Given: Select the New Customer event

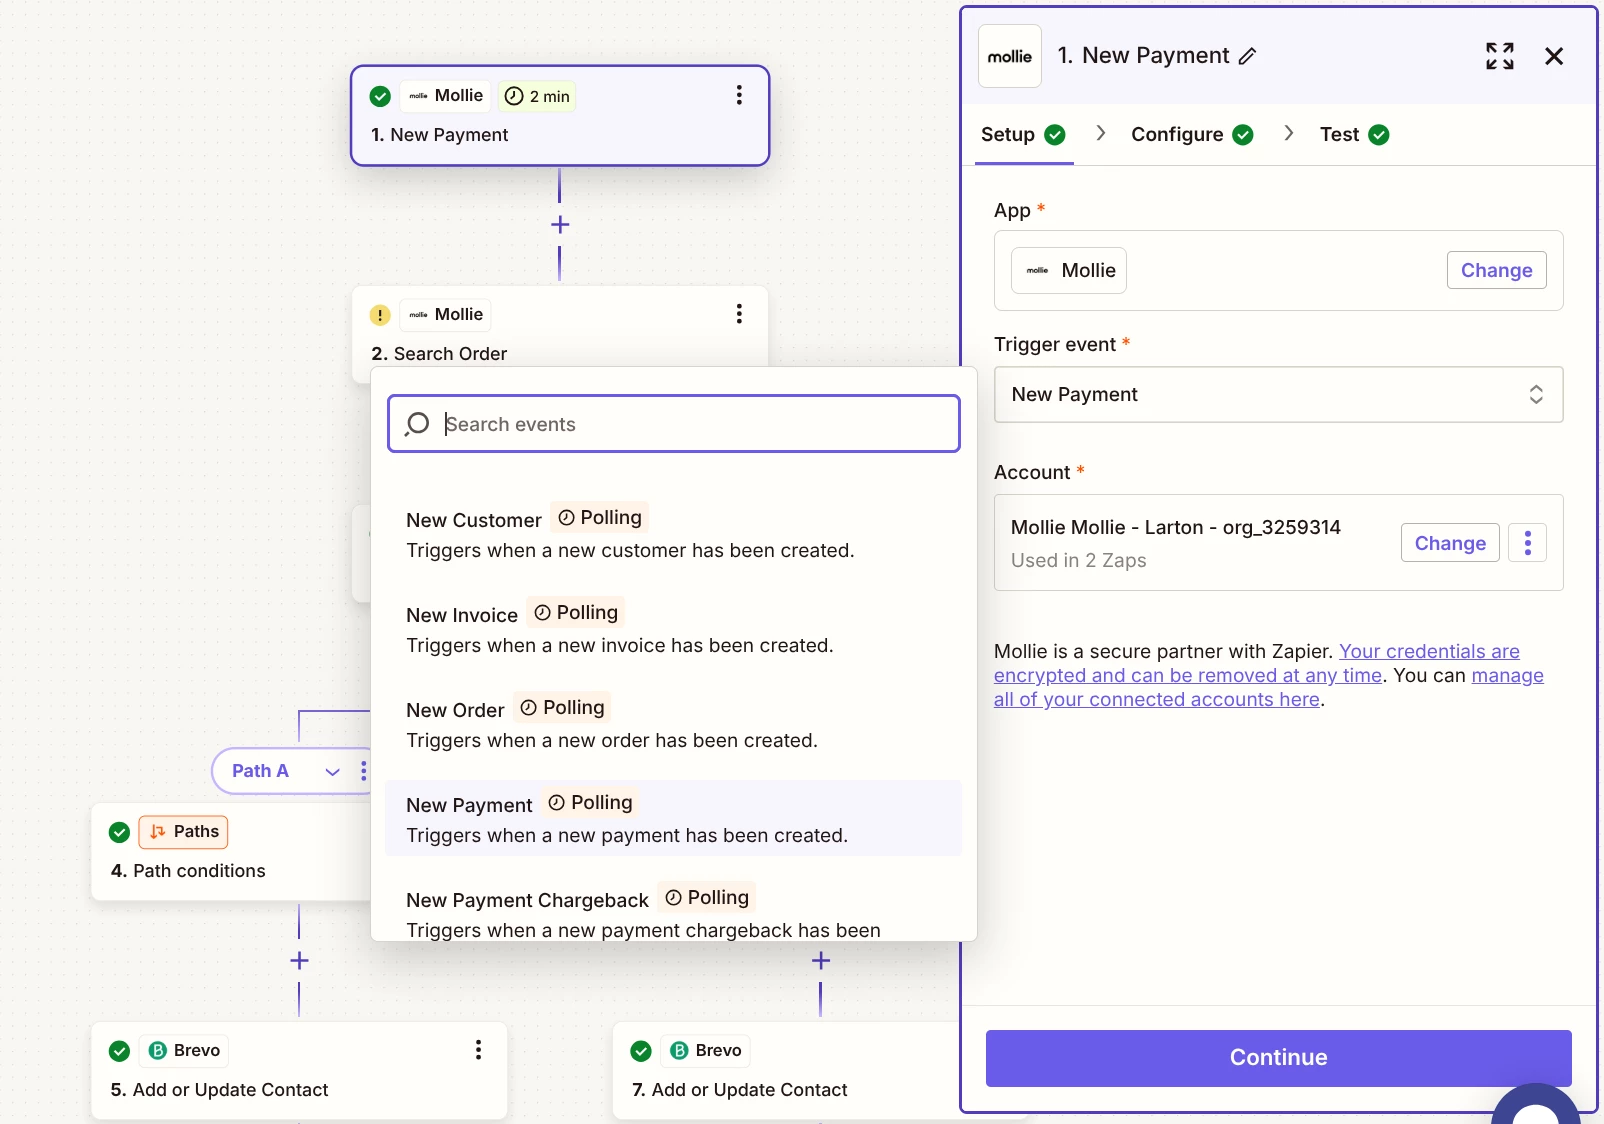Looking at the screenshot, I should coord(673,534).
